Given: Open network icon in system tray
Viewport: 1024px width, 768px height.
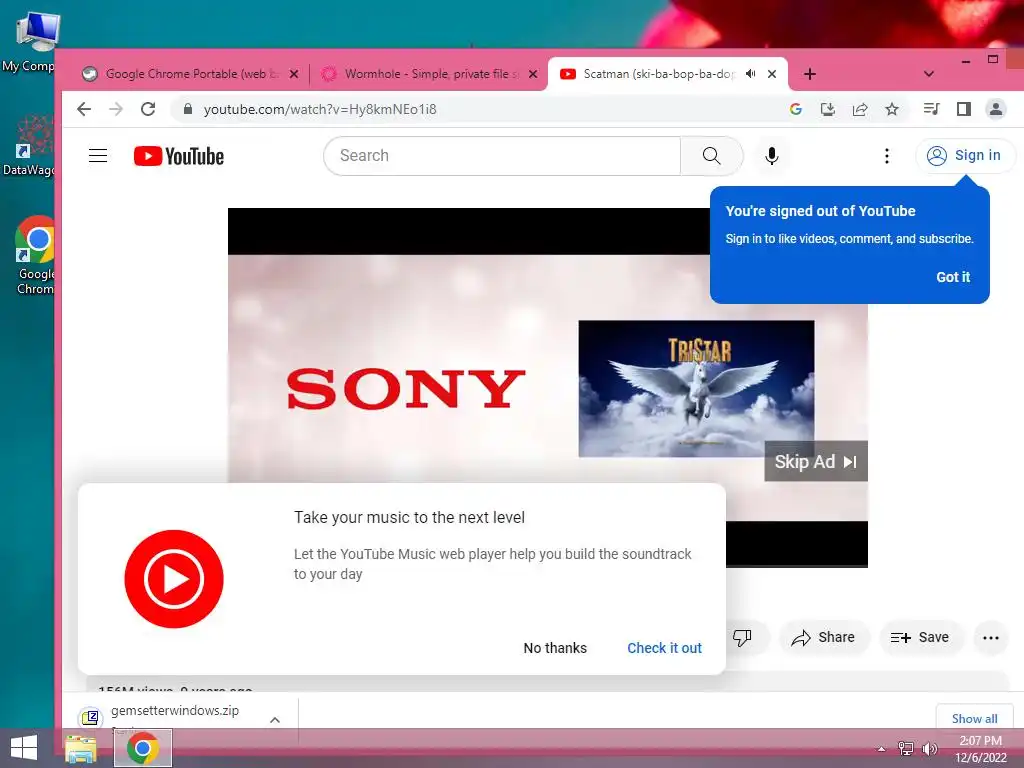Looking at the screenshot, I should tap(906, 748).
